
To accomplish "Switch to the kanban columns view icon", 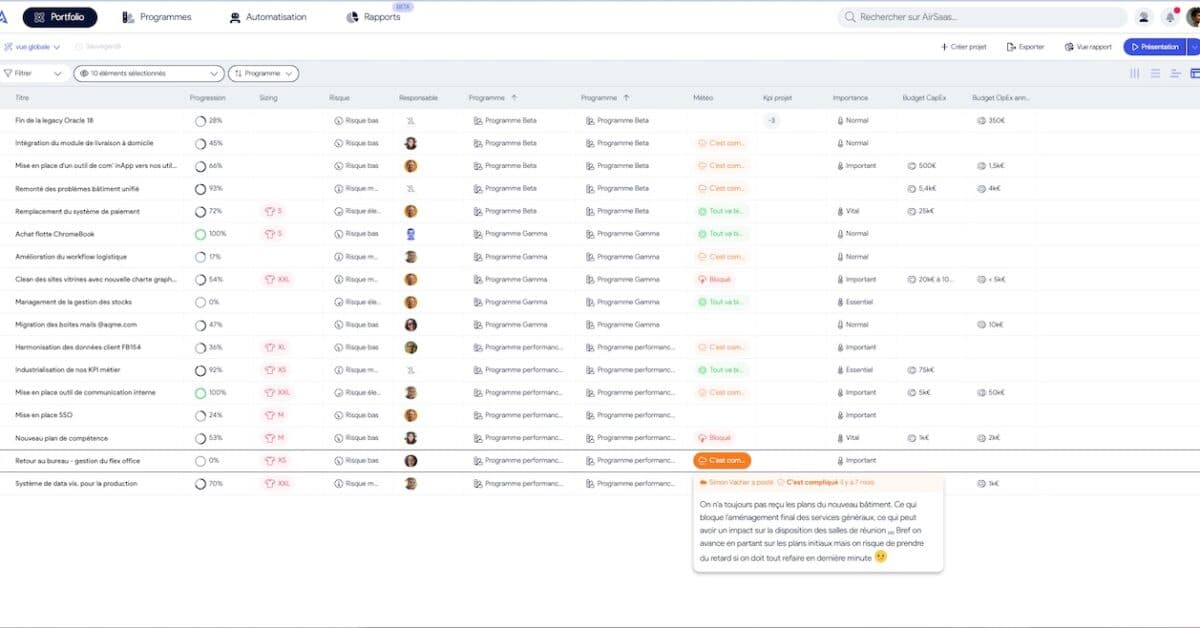I will point(1135,73).
